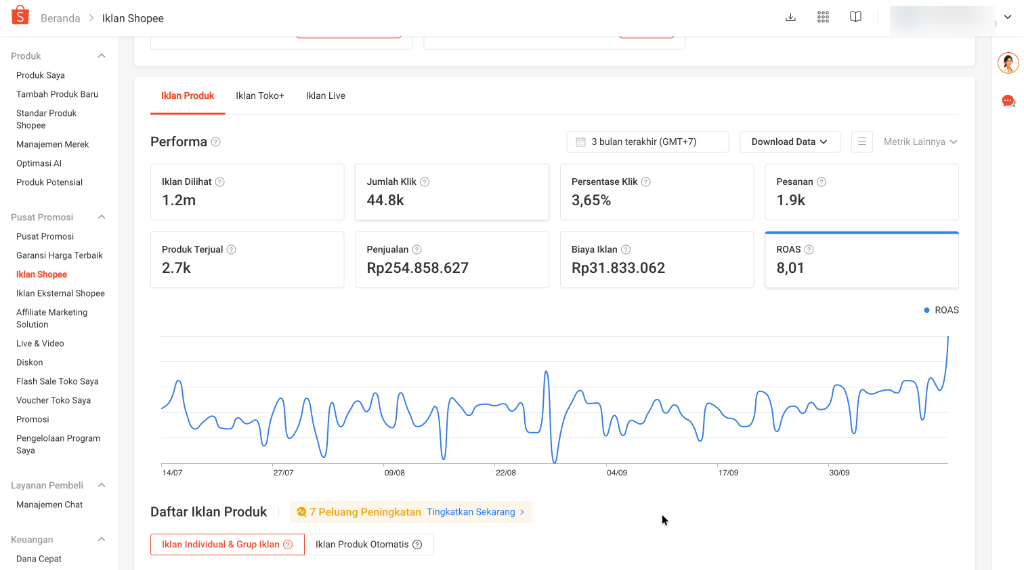
Task: Open Affiliate Marketing Solution
Action: (52, 319)
